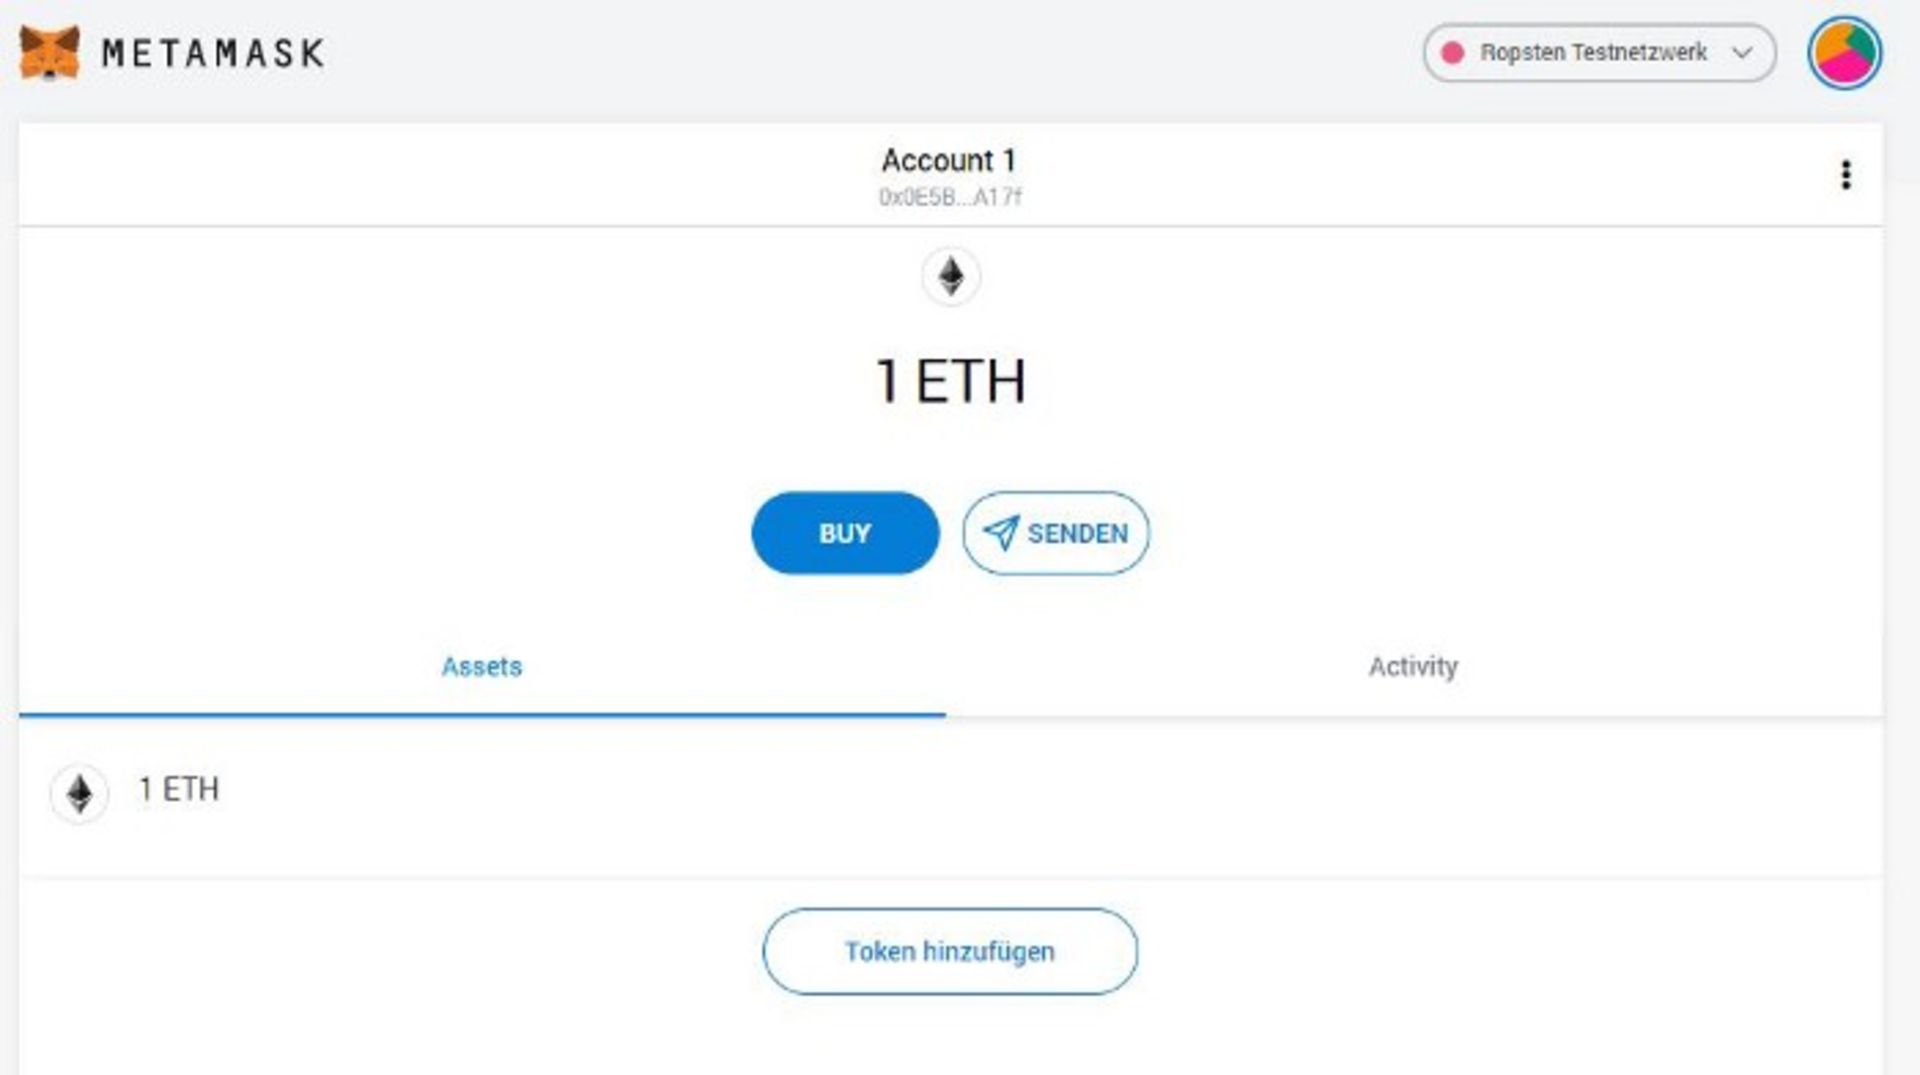Click the Token hinzufügen button
The height and width of the screenshot is (1075, 1920).
click(x=949, y=951)
